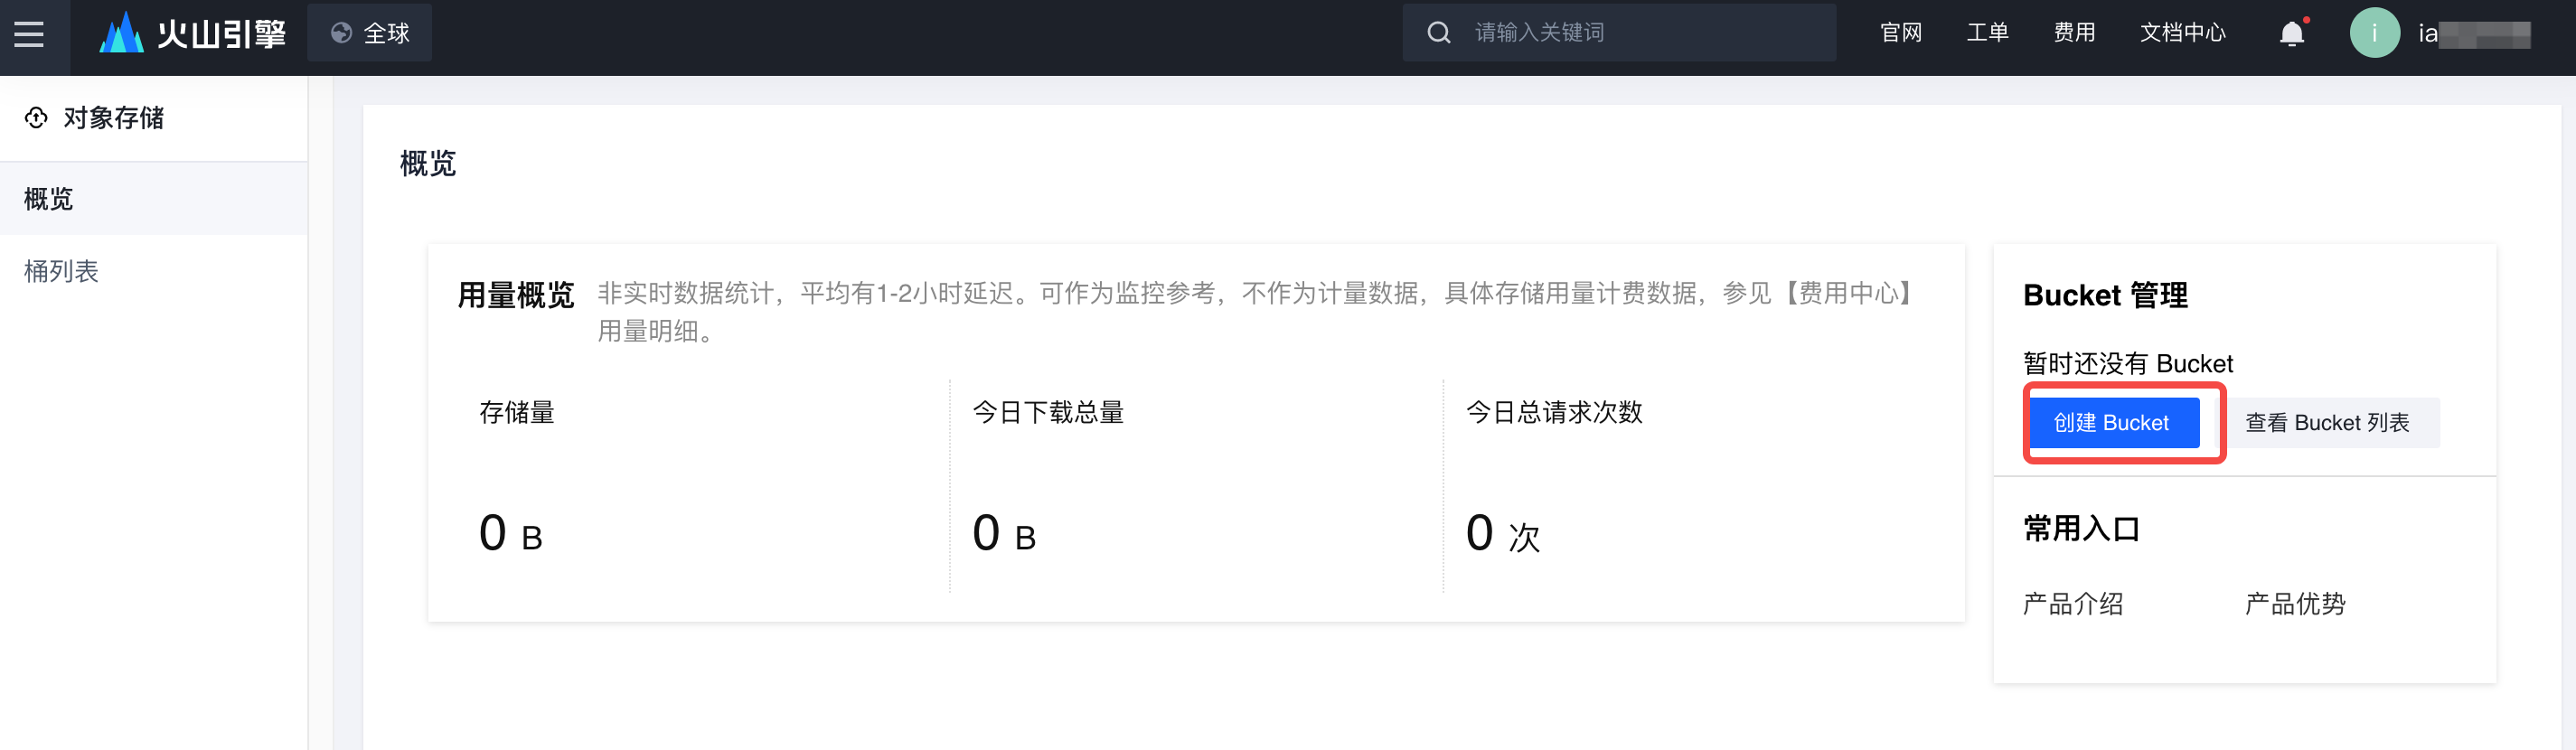Click the Volcano Engine logo
The width and height of the screenshot is (2576, 750).
pyautogui.click(x=192, y=34)
